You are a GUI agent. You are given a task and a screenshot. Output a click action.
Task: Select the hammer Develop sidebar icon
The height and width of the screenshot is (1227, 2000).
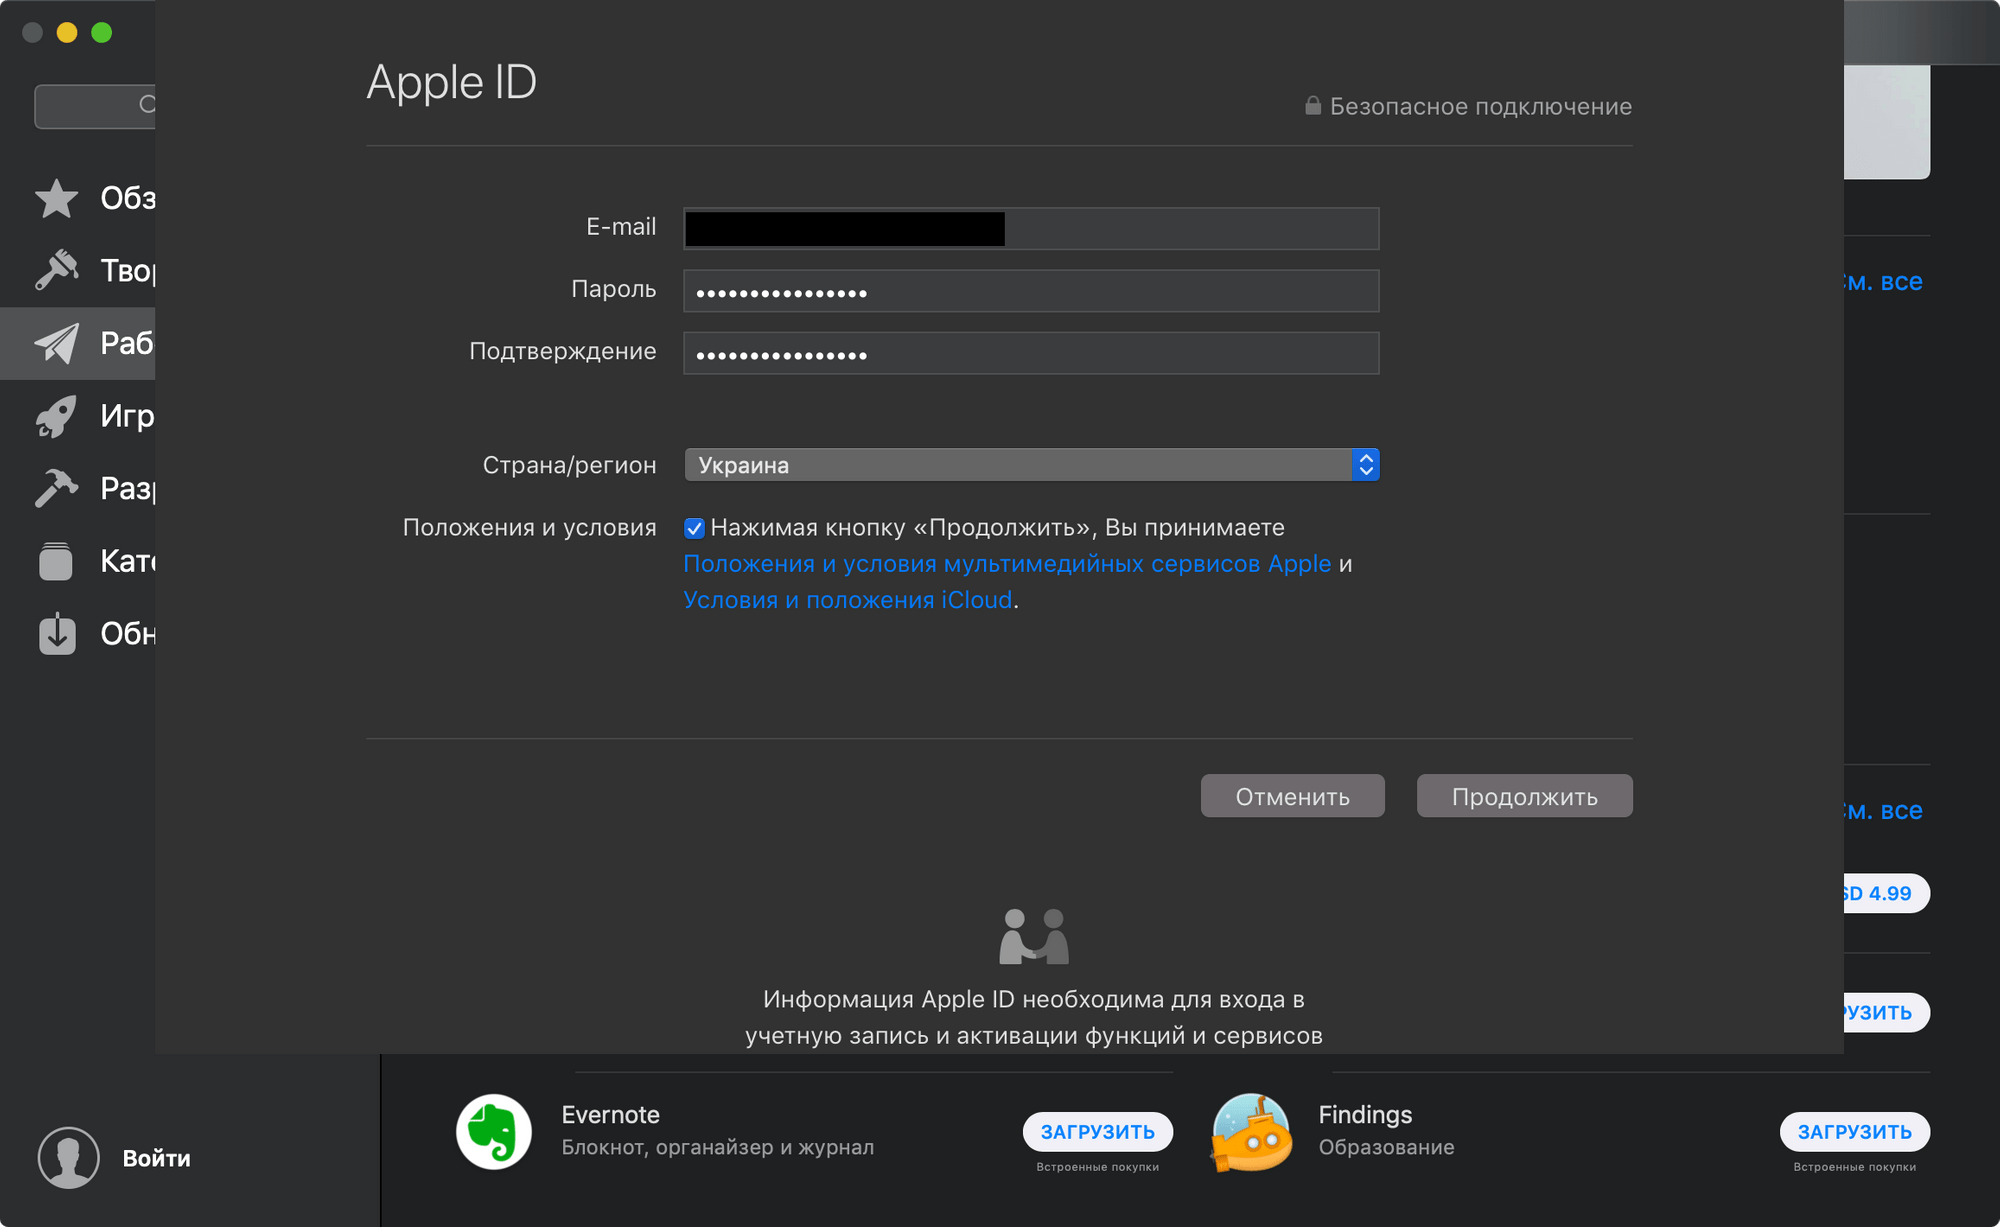[56, 488]
